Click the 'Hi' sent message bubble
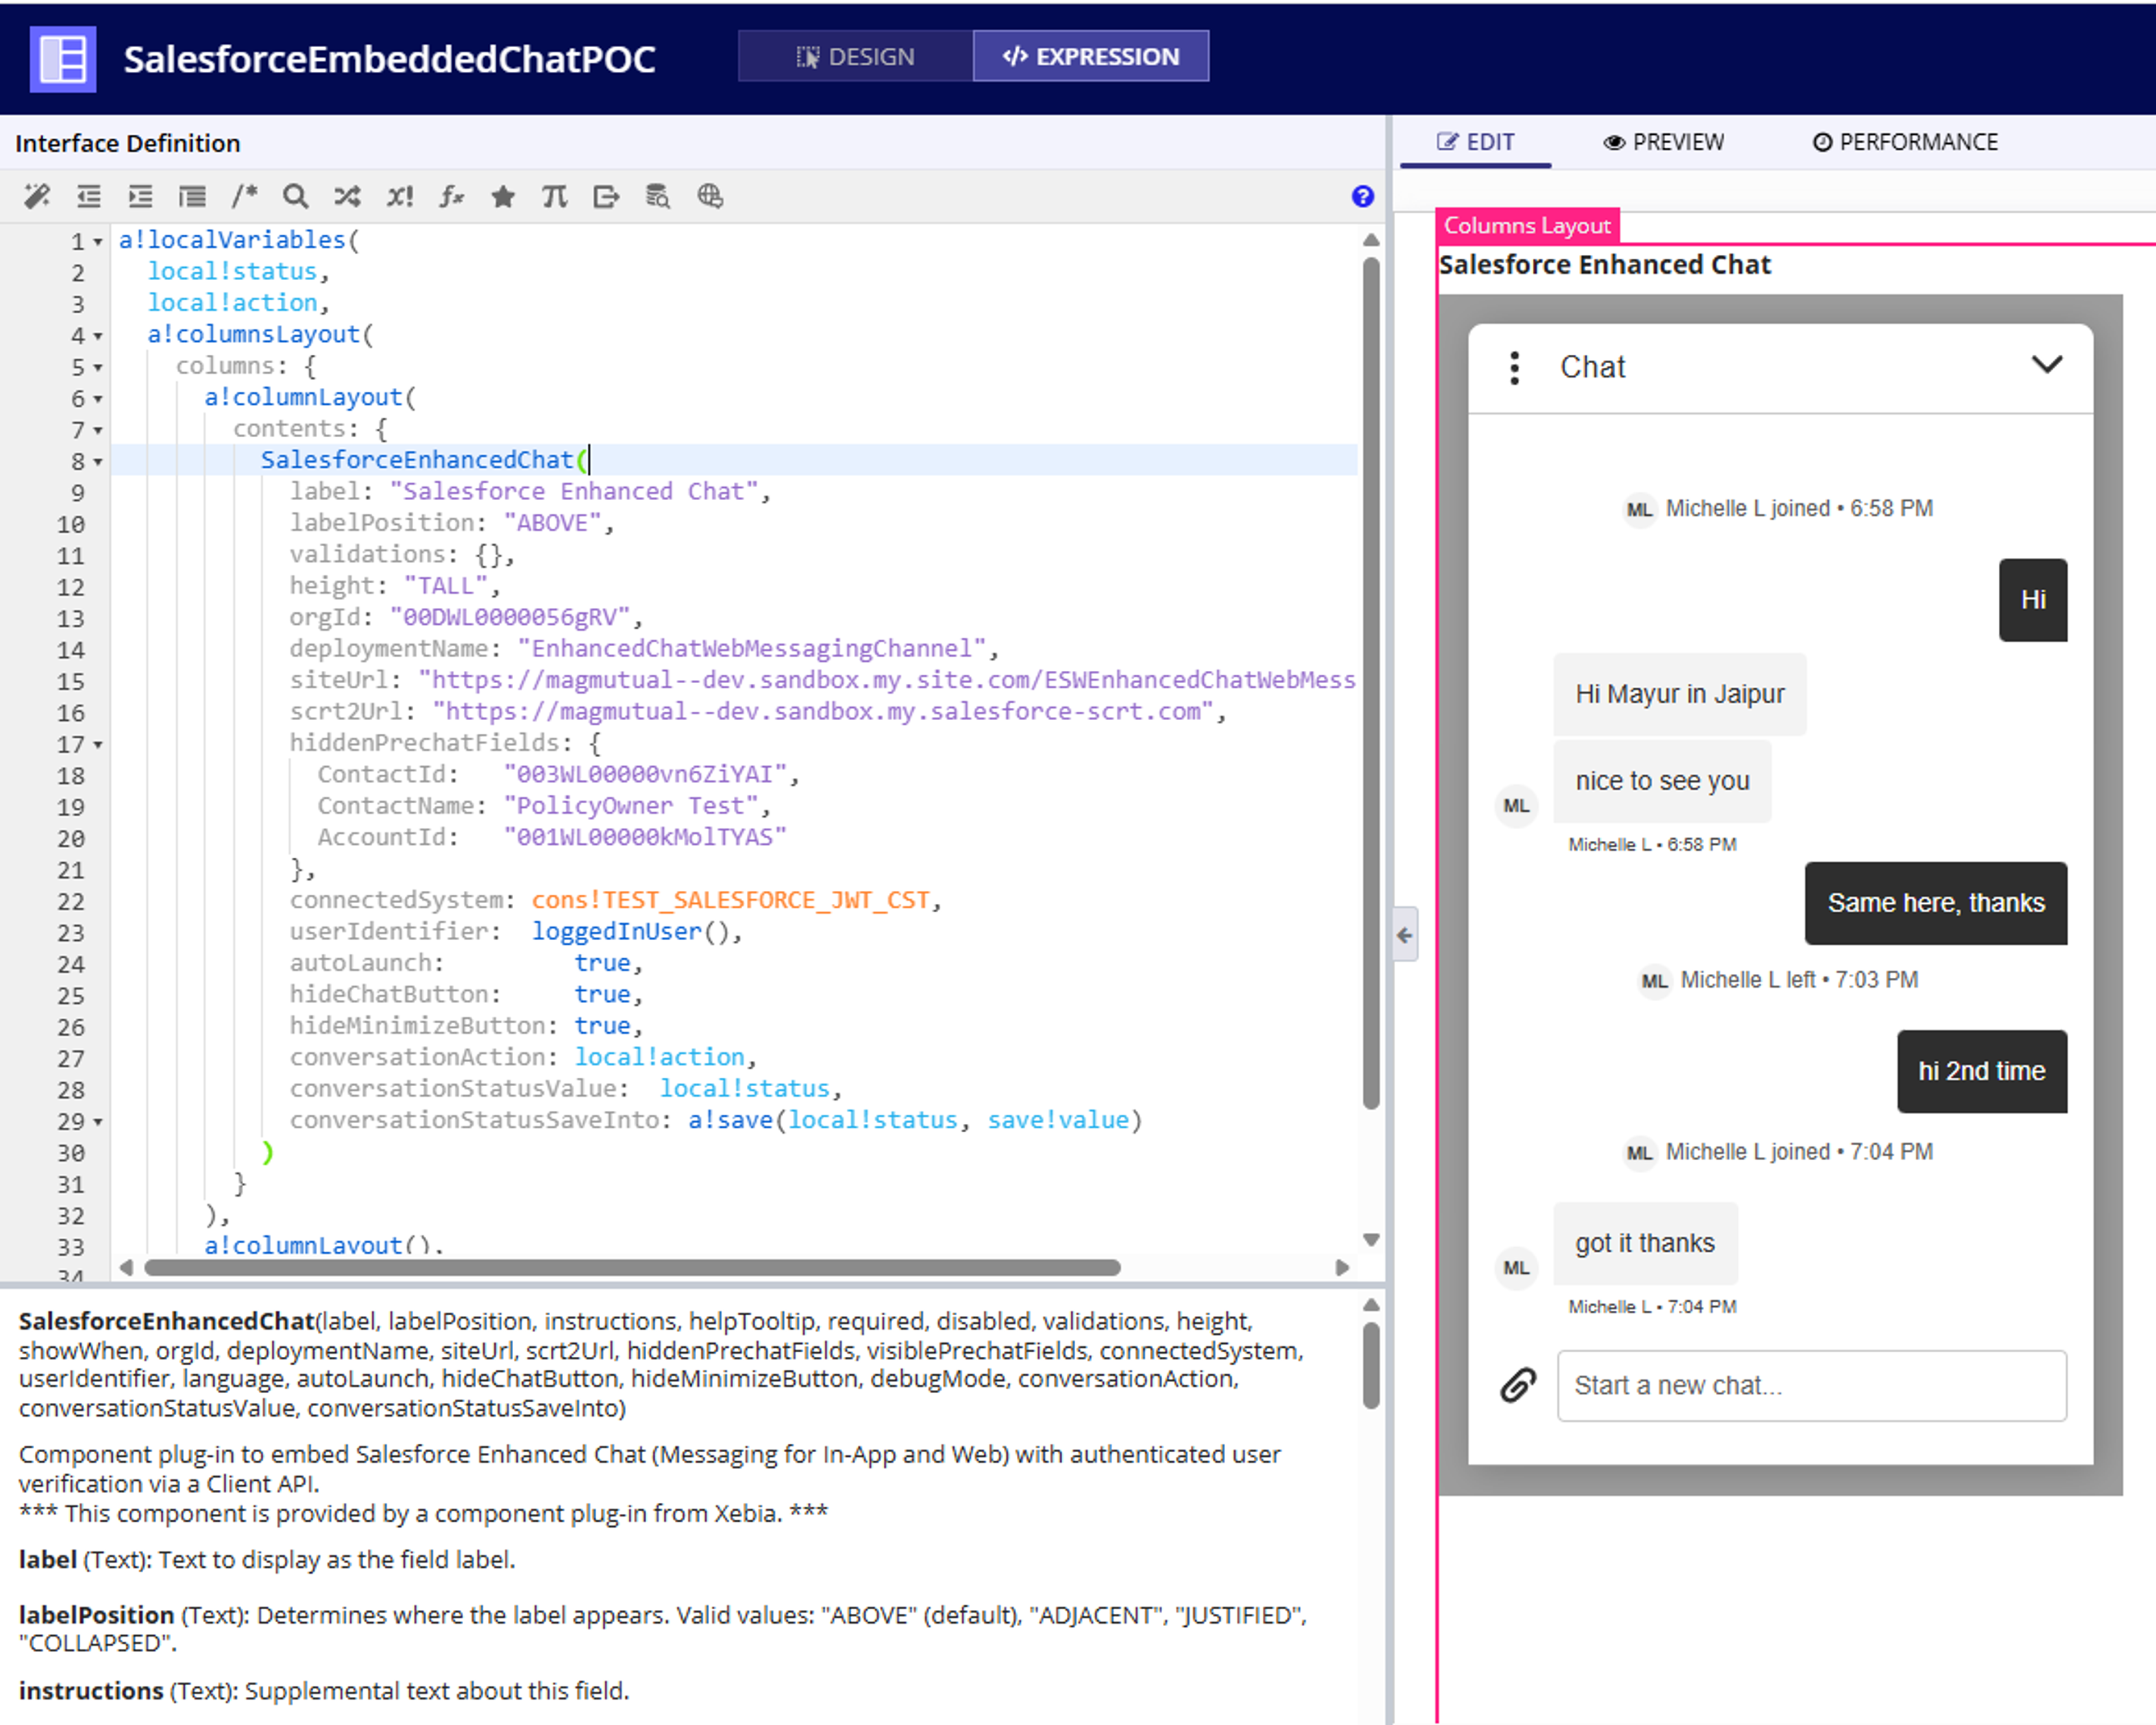Screen dimensions: 2156x1725 [x=2032, y=600]
